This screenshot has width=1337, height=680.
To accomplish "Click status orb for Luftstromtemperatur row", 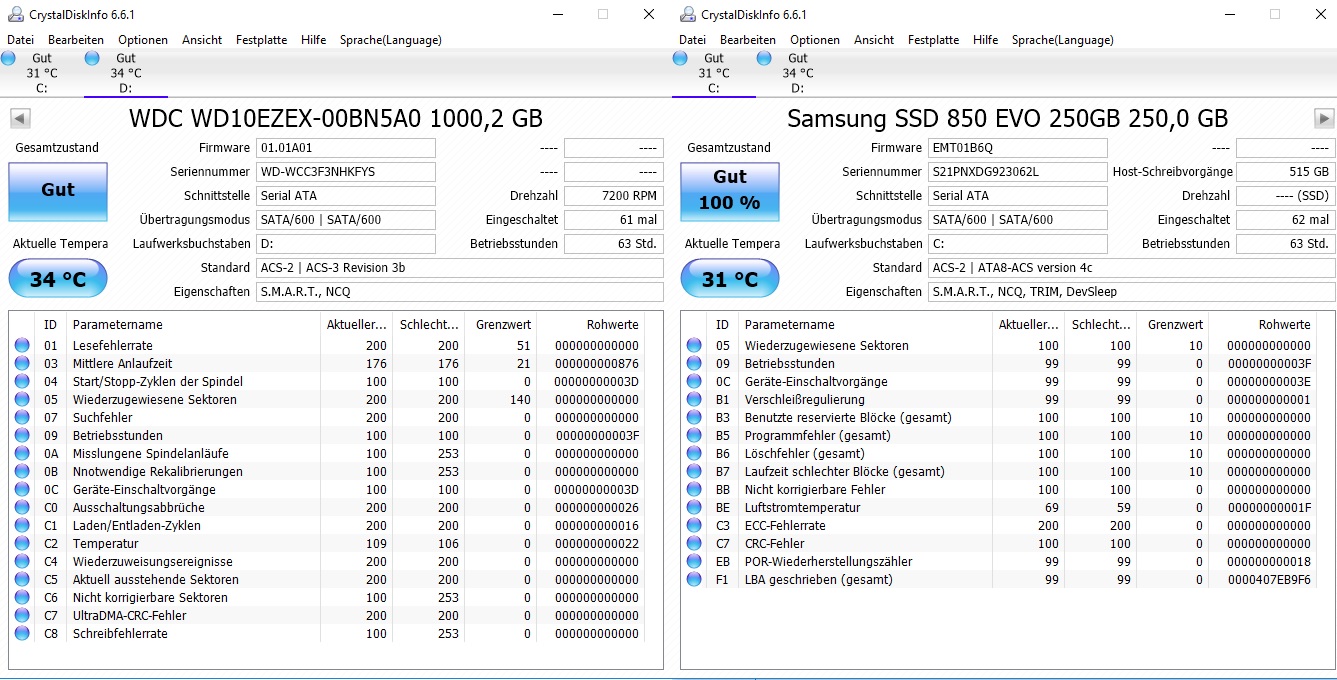I will [x=694, y=508].
